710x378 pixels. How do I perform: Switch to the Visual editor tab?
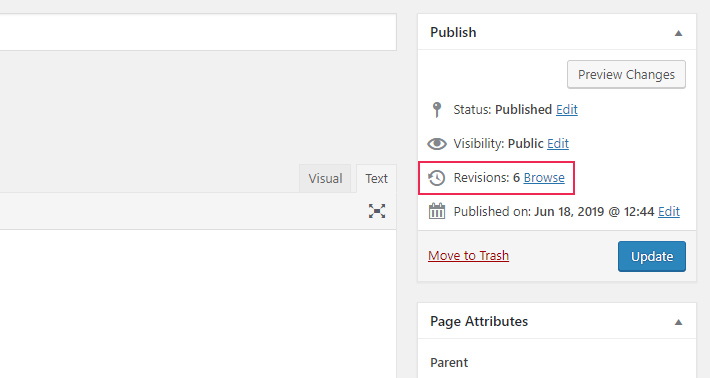tap(325, 178)
